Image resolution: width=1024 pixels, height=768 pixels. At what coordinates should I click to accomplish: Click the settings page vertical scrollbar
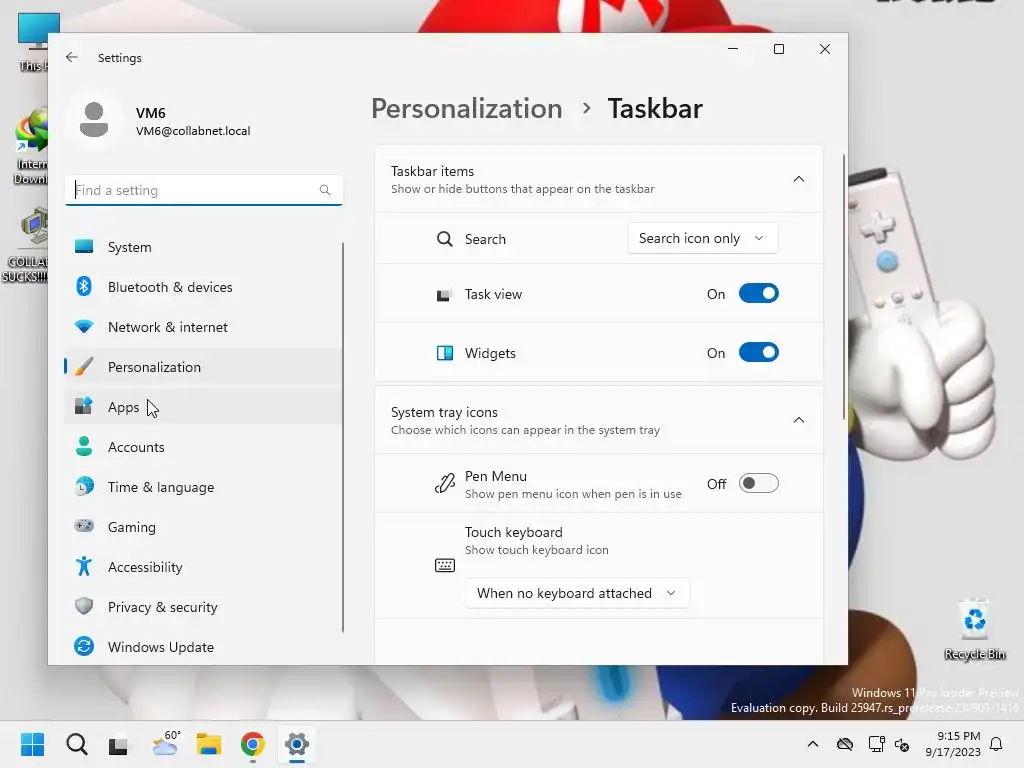[844, 287]
